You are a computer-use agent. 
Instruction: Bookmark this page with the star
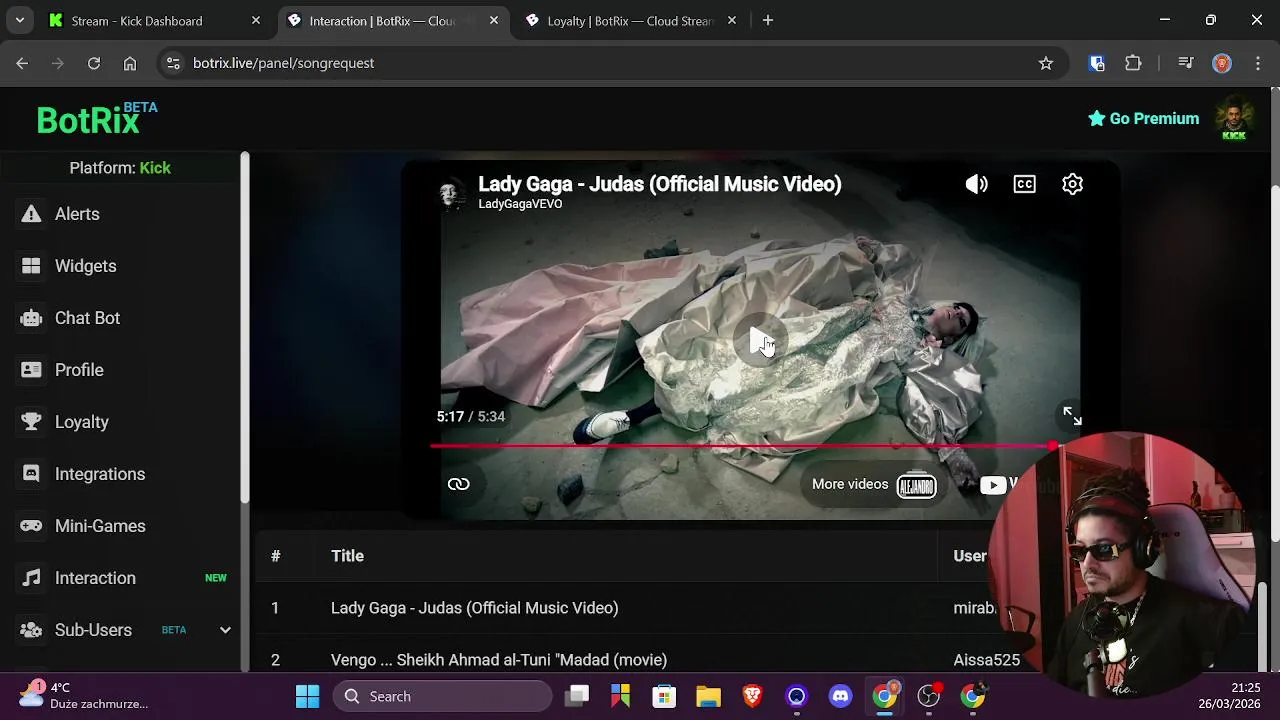tap(1046, 63)
